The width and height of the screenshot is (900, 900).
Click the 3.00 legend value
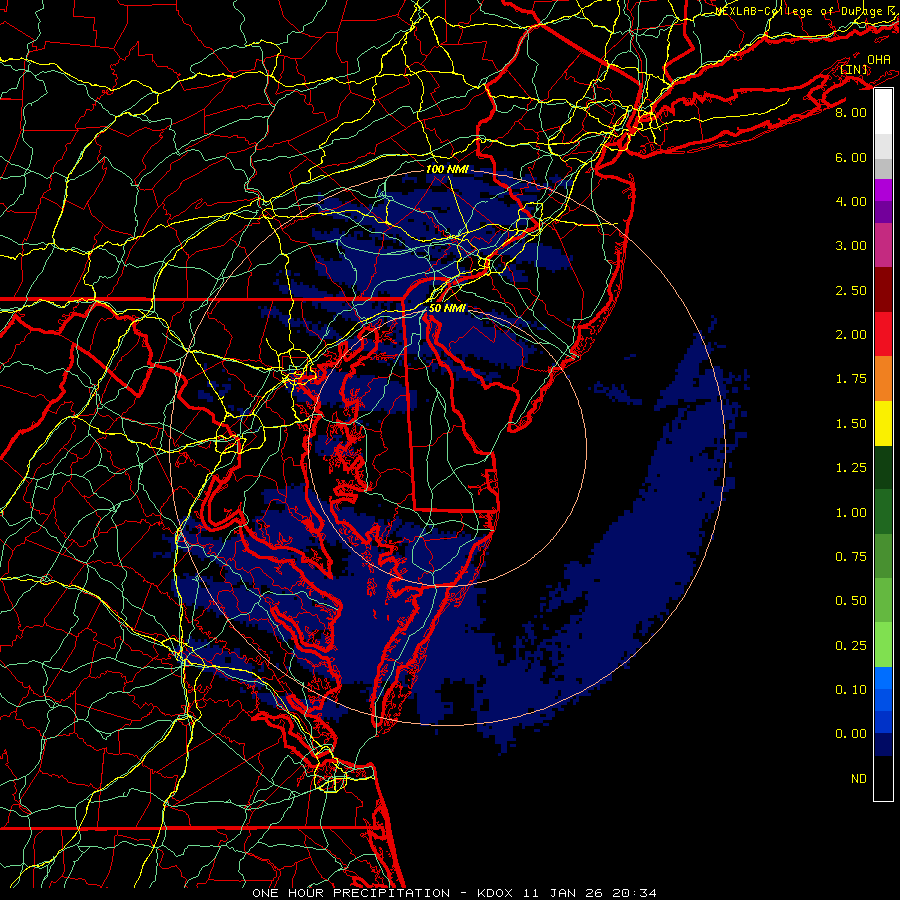click(851, 246)
